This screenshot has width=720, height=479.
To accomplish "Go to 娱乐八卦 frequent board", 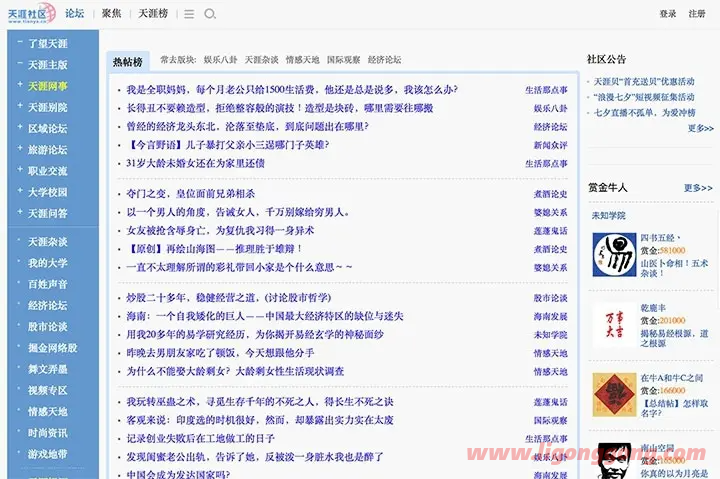I will click(x=220, y=60).
